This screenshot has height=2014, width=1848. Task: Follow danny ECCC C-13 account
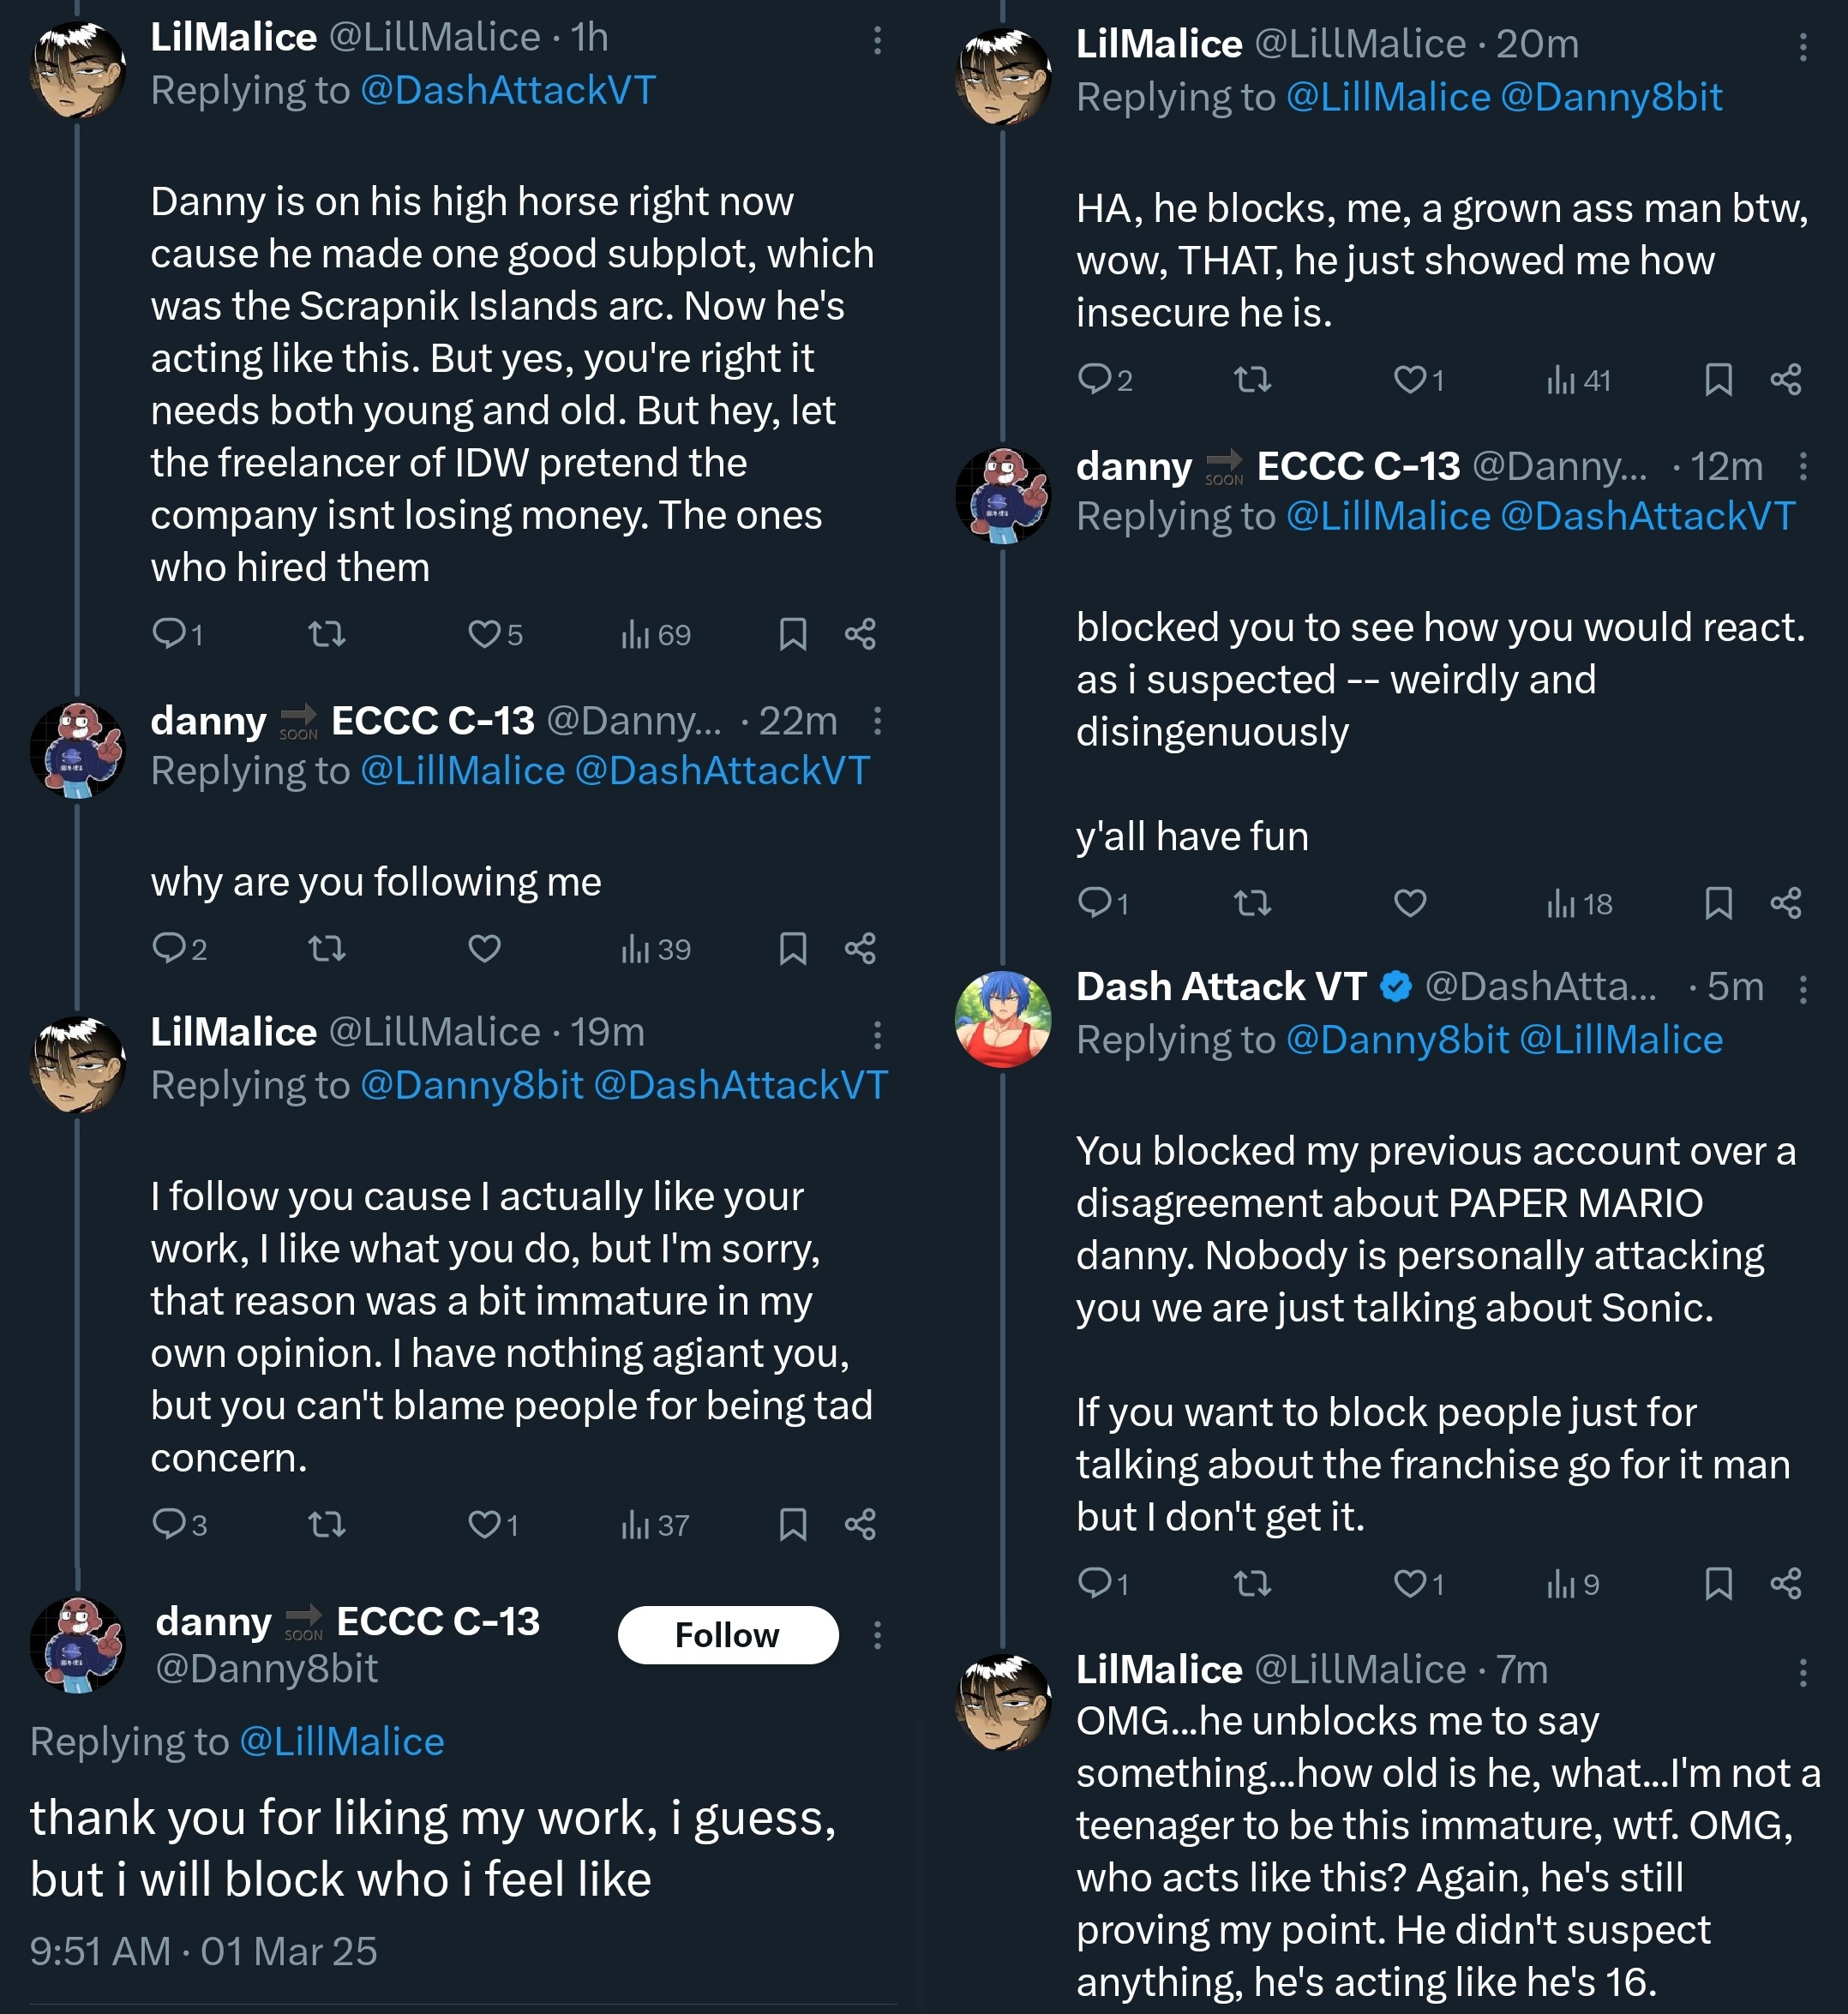point(727,1635)
